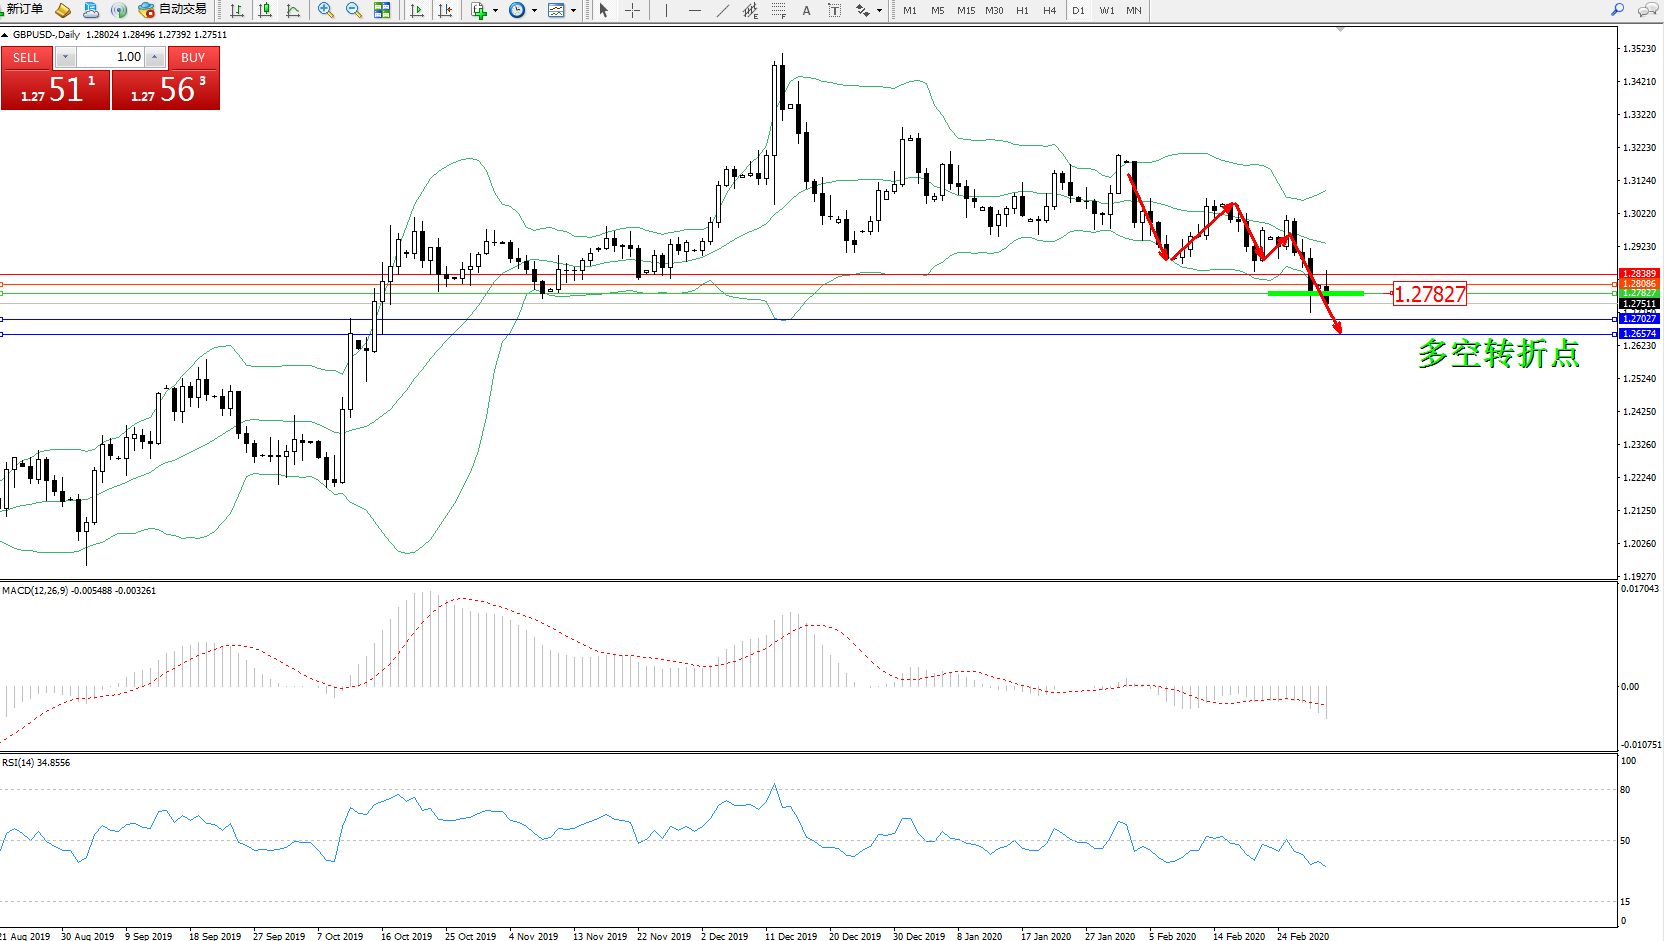Switch to the H4 timeframe

point(1049,10)
